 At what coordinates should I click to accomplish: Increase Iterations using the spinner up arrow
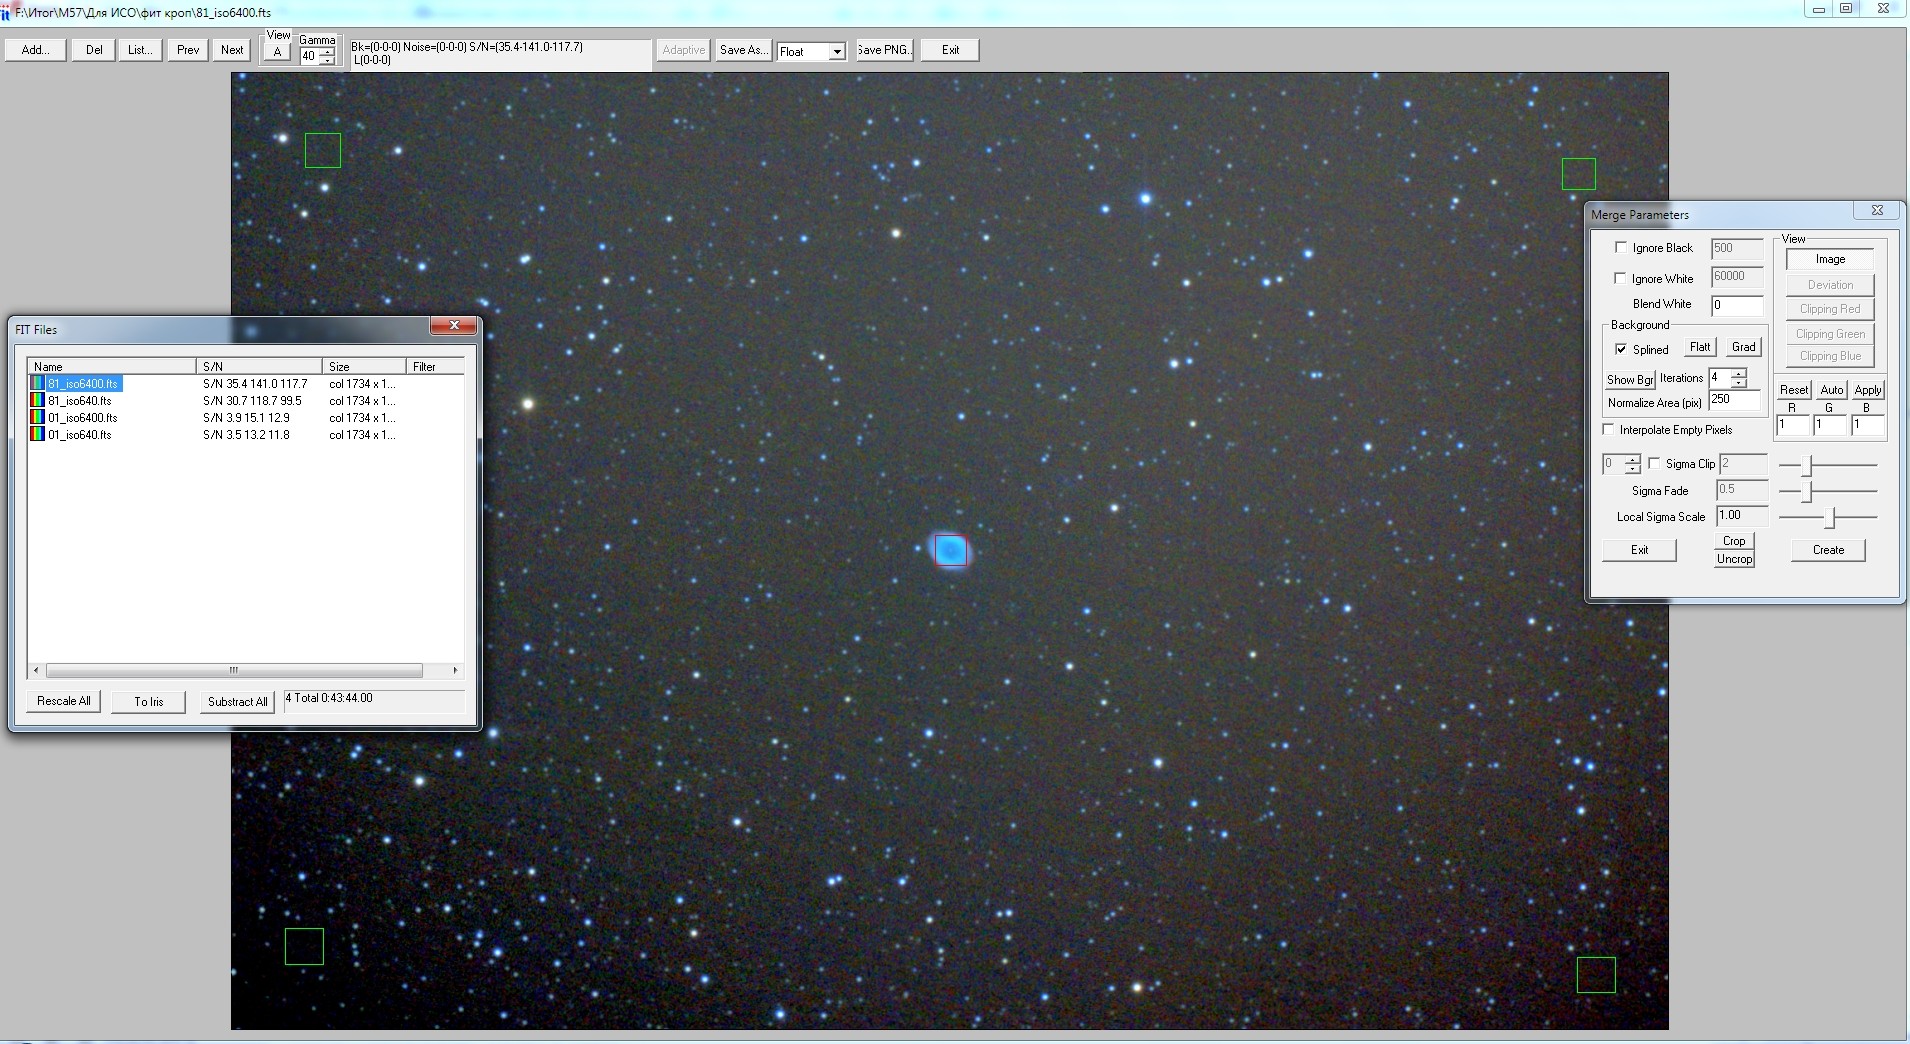tap(1739, 374)
